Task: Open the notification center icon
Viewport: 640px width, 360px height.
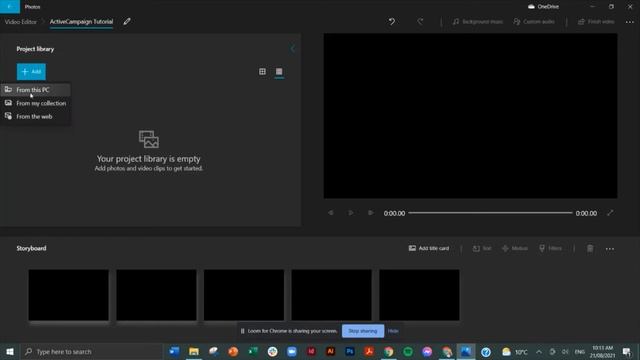Action: click(x=627, y=351)
